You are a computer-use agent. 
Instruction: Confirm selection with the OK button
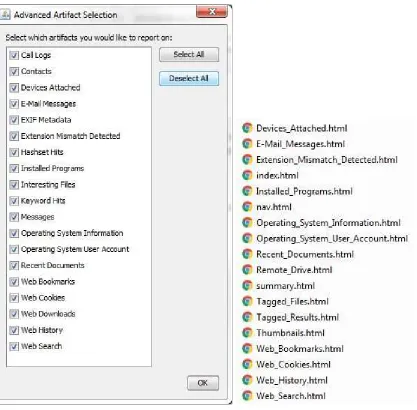click(203, 383)
